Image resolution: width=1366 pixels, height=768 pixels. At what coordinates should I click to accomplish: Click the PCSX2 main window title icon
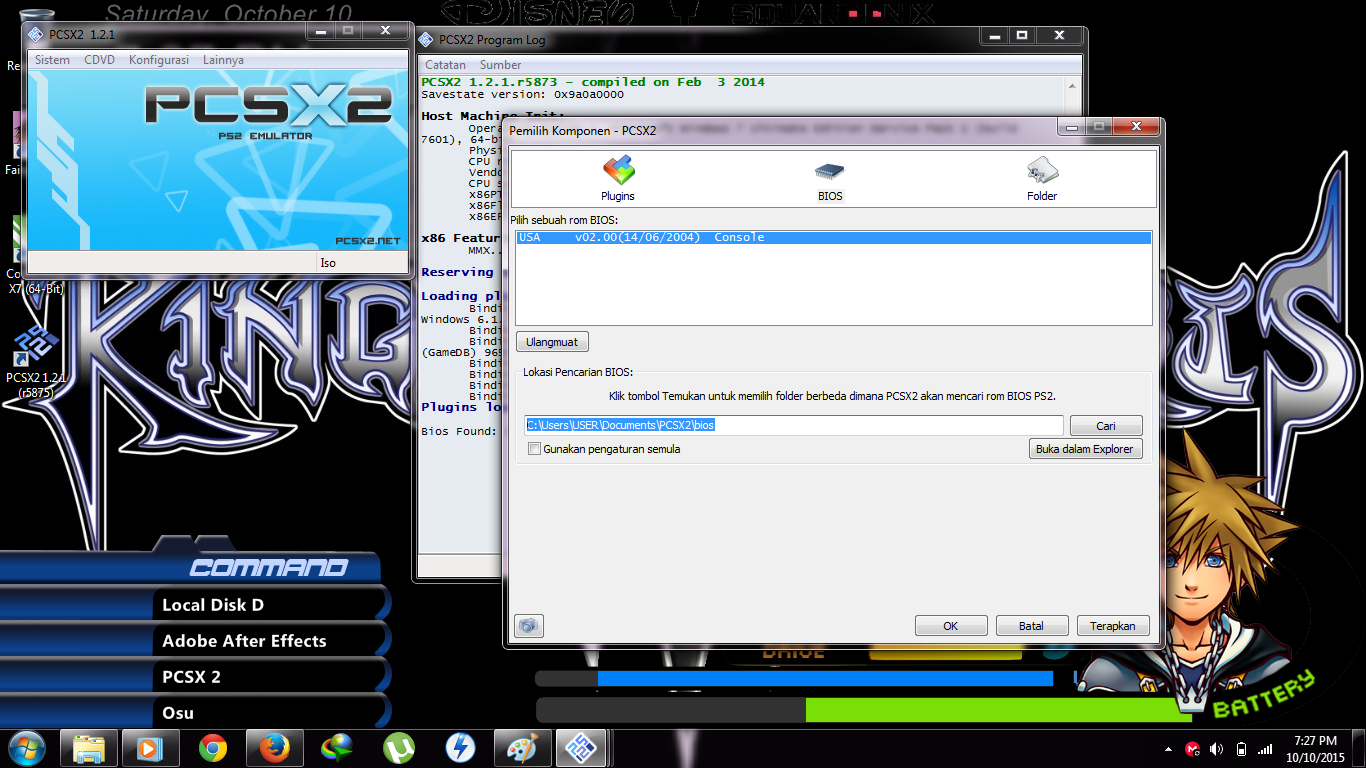[x=36, y=34]
